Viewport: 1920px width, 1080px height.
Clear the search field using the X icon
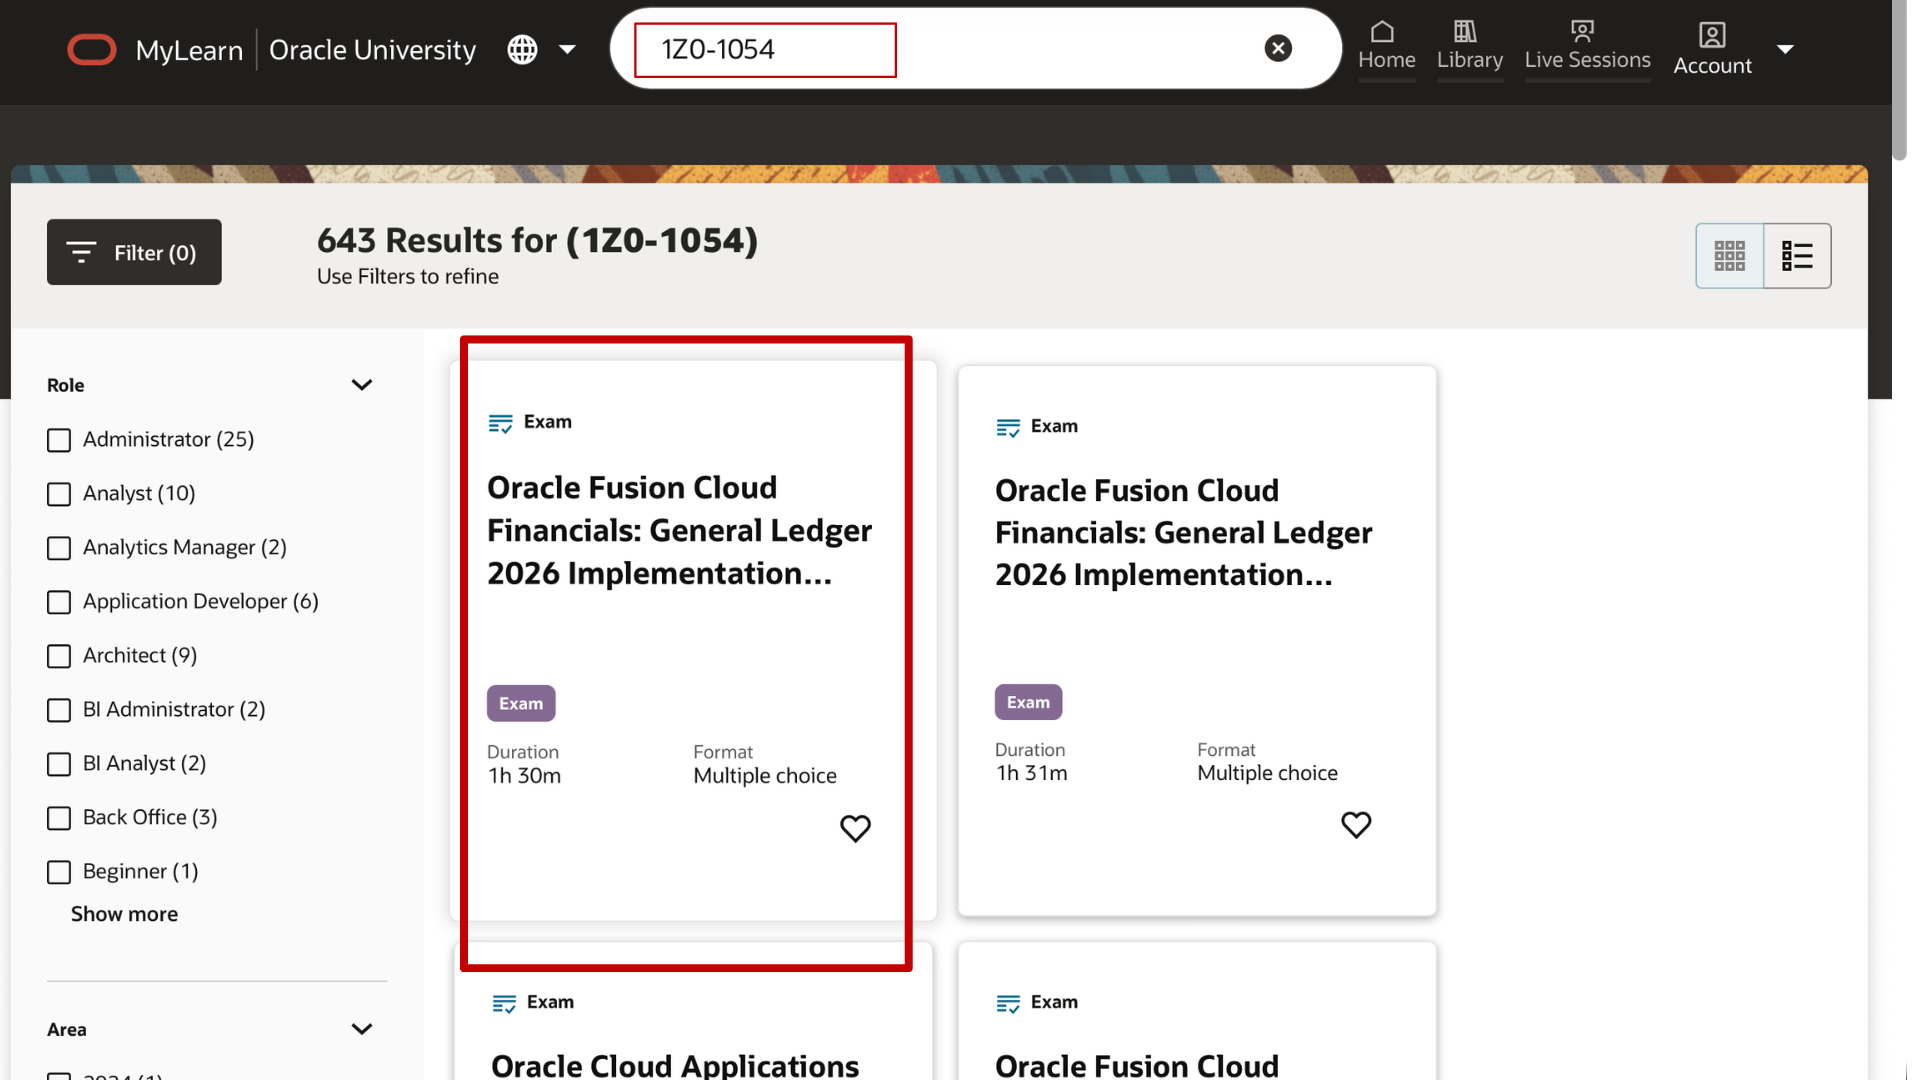[x=1277, y=47]
